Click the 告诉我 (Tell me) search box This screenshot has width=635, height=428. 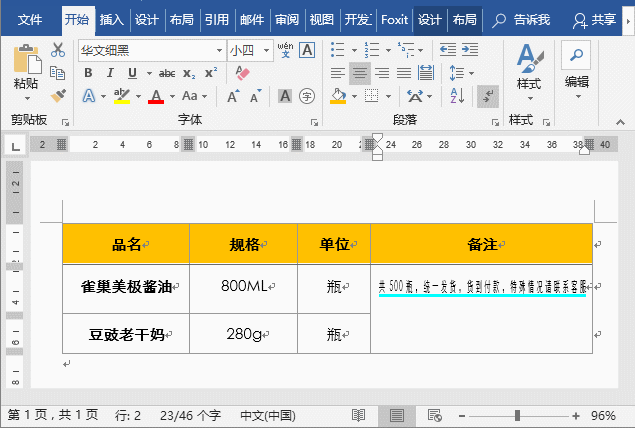pyautogui.click(x=523, y=20)
